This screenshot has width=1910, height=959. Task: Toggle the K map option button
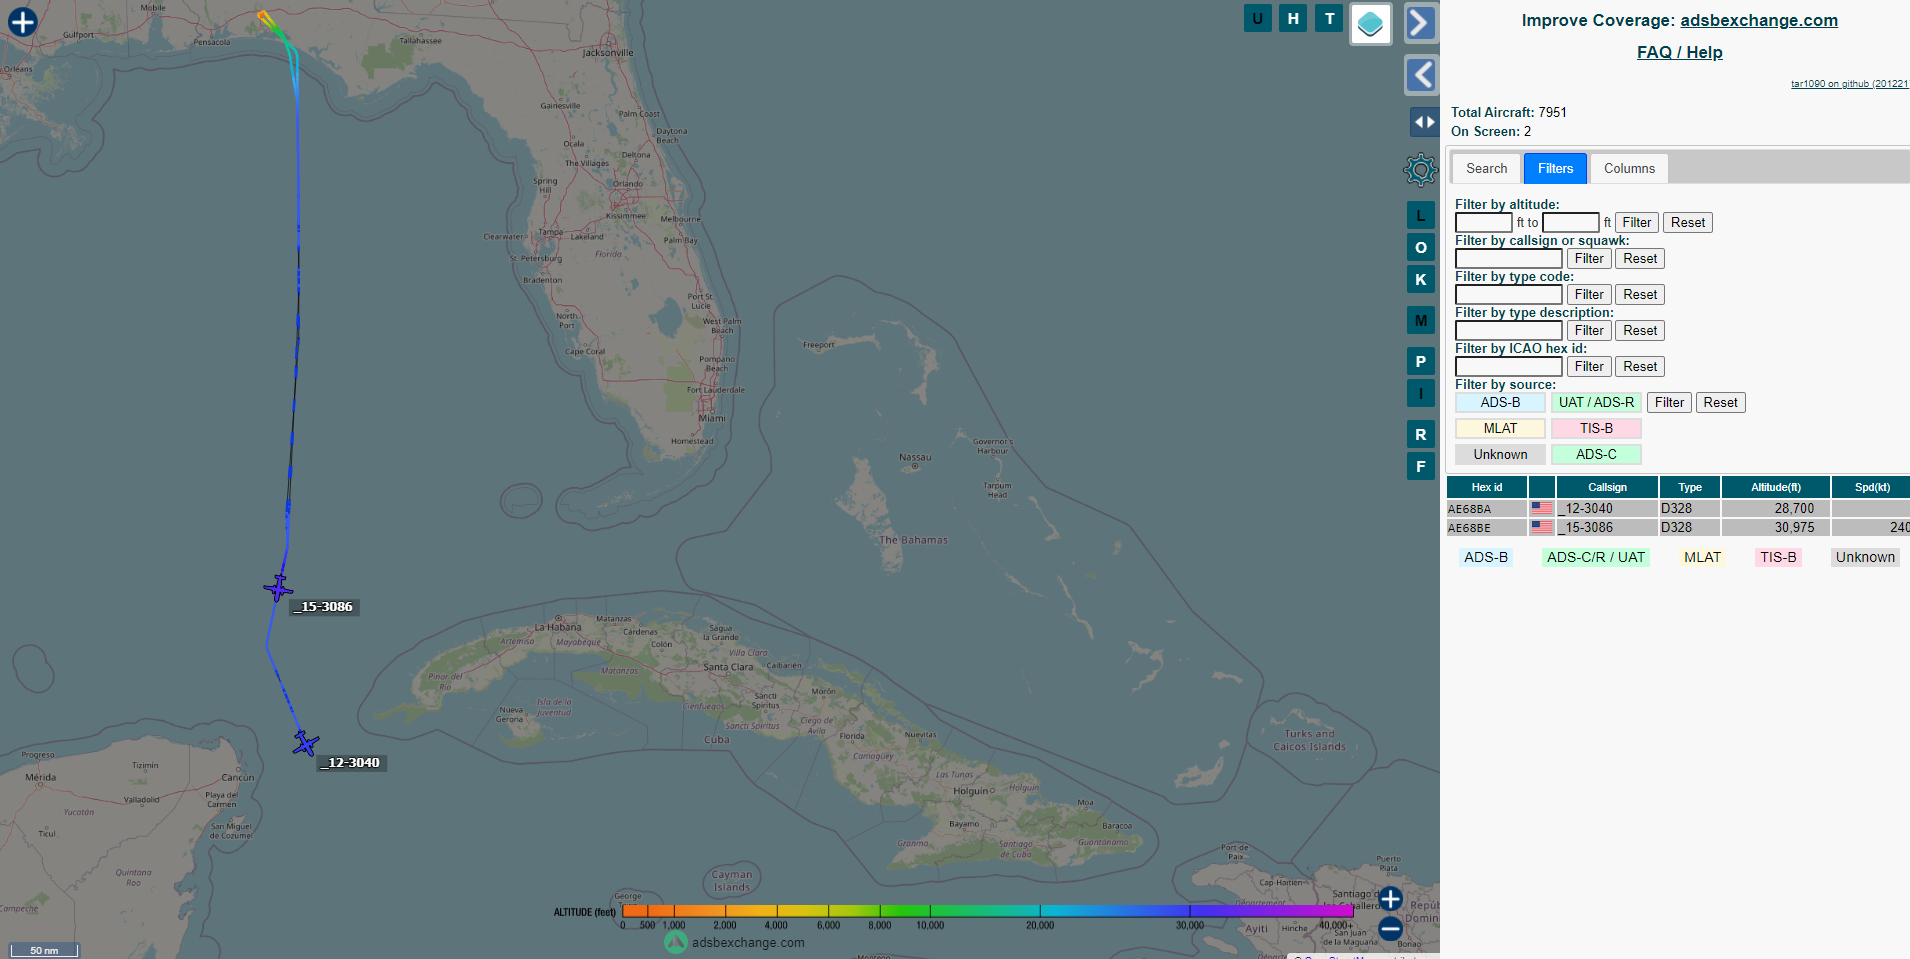[x=1421, y=279]
